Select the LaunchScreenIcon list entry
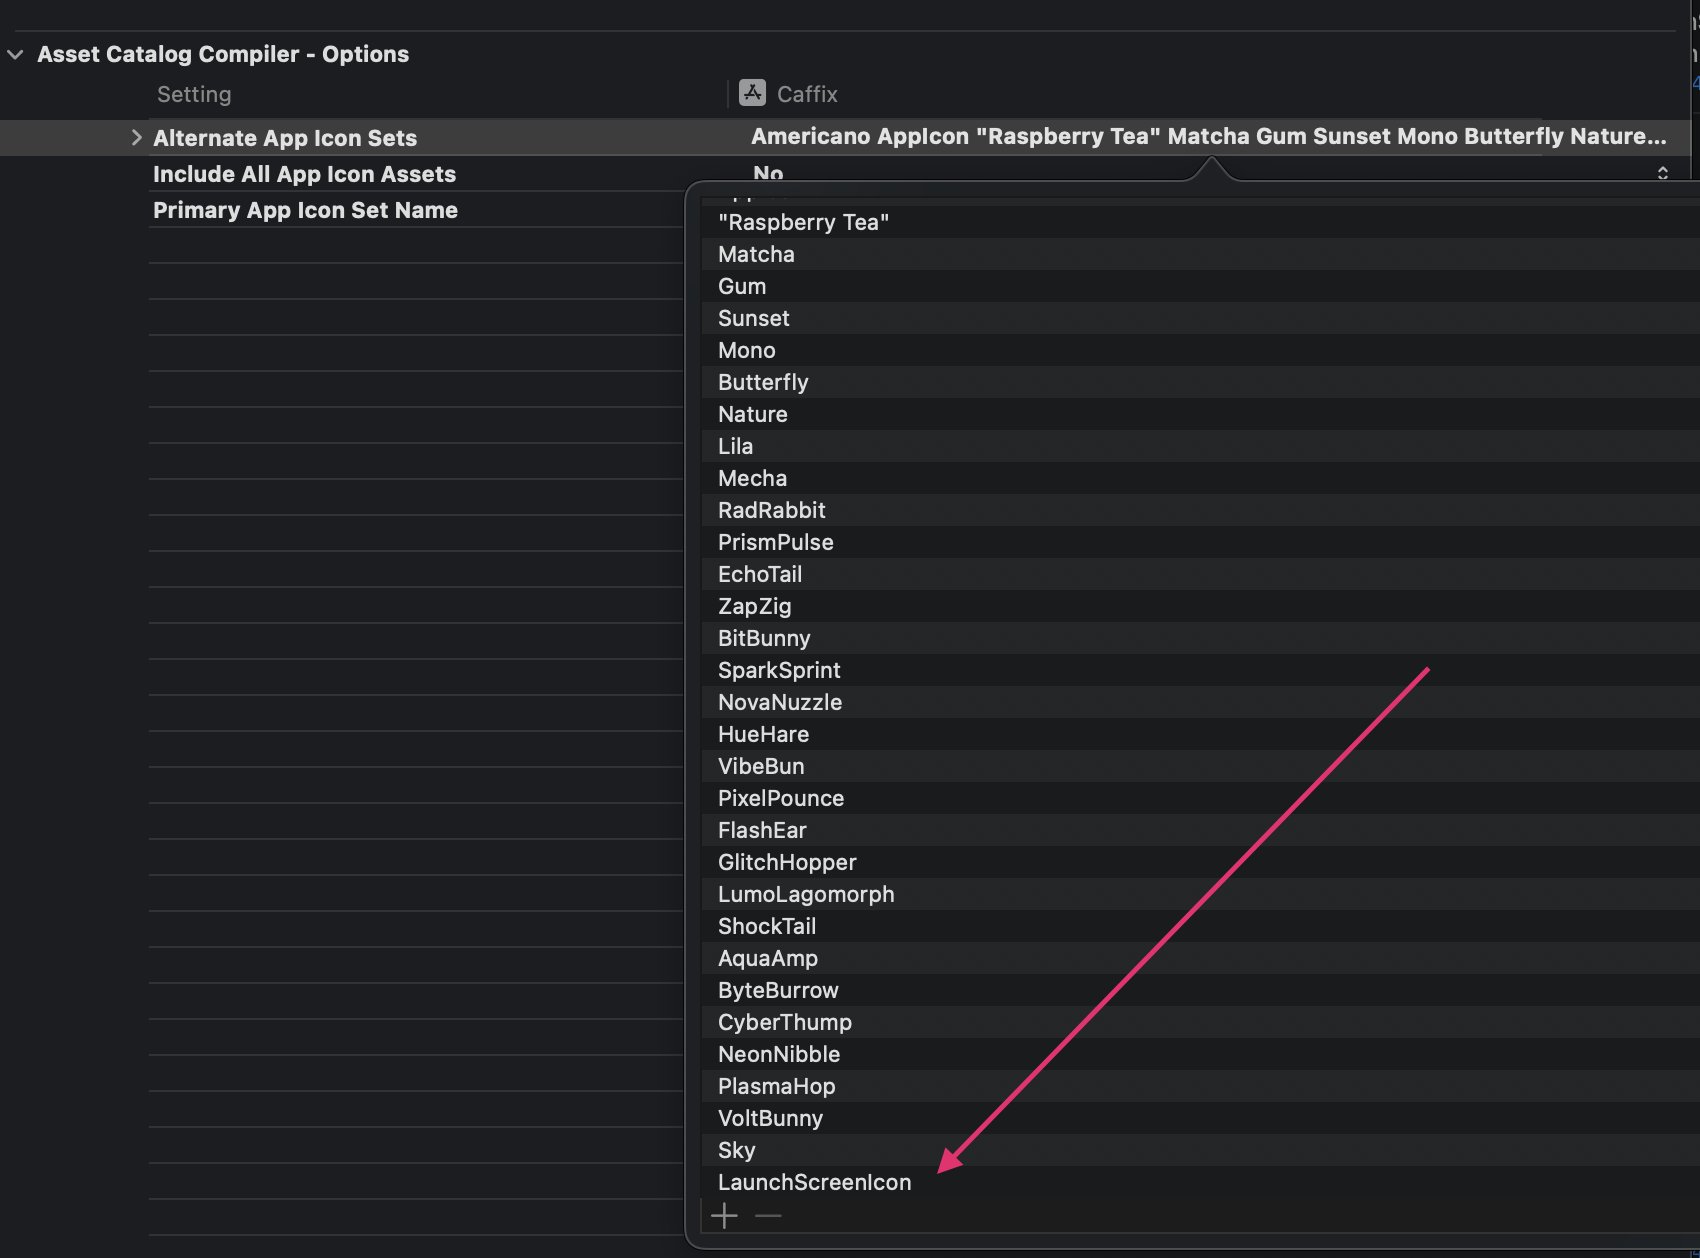The height and width of the screenshot is (1258, 1700). 814,1182
